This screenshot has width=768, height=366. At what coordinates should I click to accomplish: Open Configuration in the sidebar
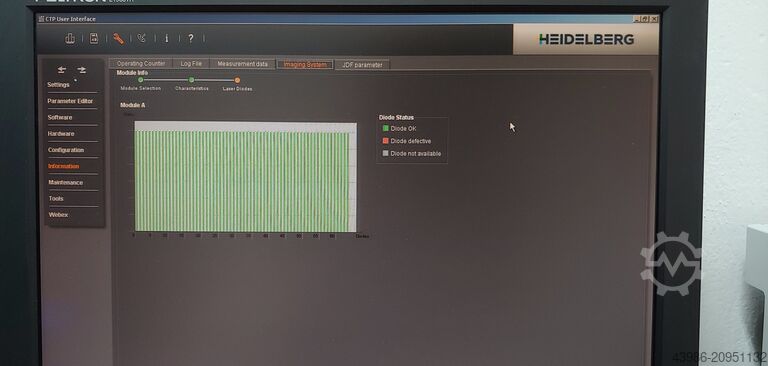(66, 150)
